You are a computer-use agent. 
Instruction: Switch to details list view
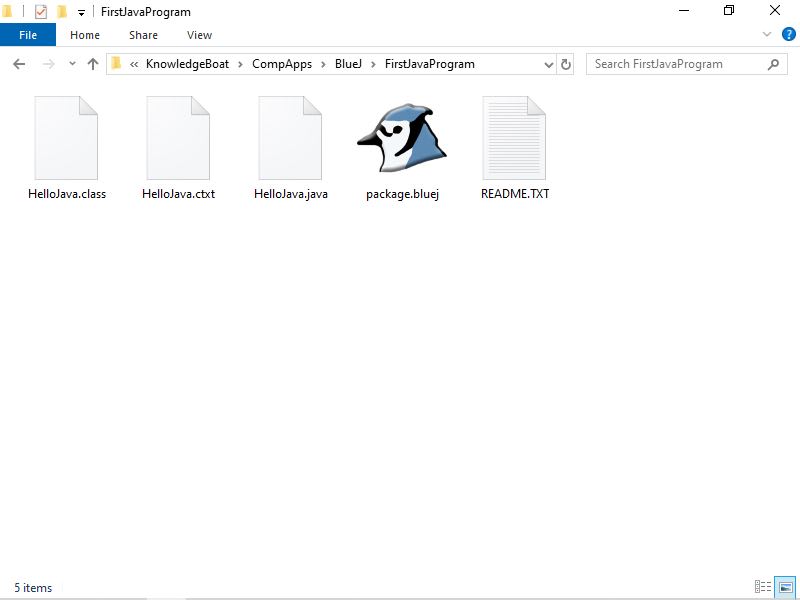coord(763,587)
